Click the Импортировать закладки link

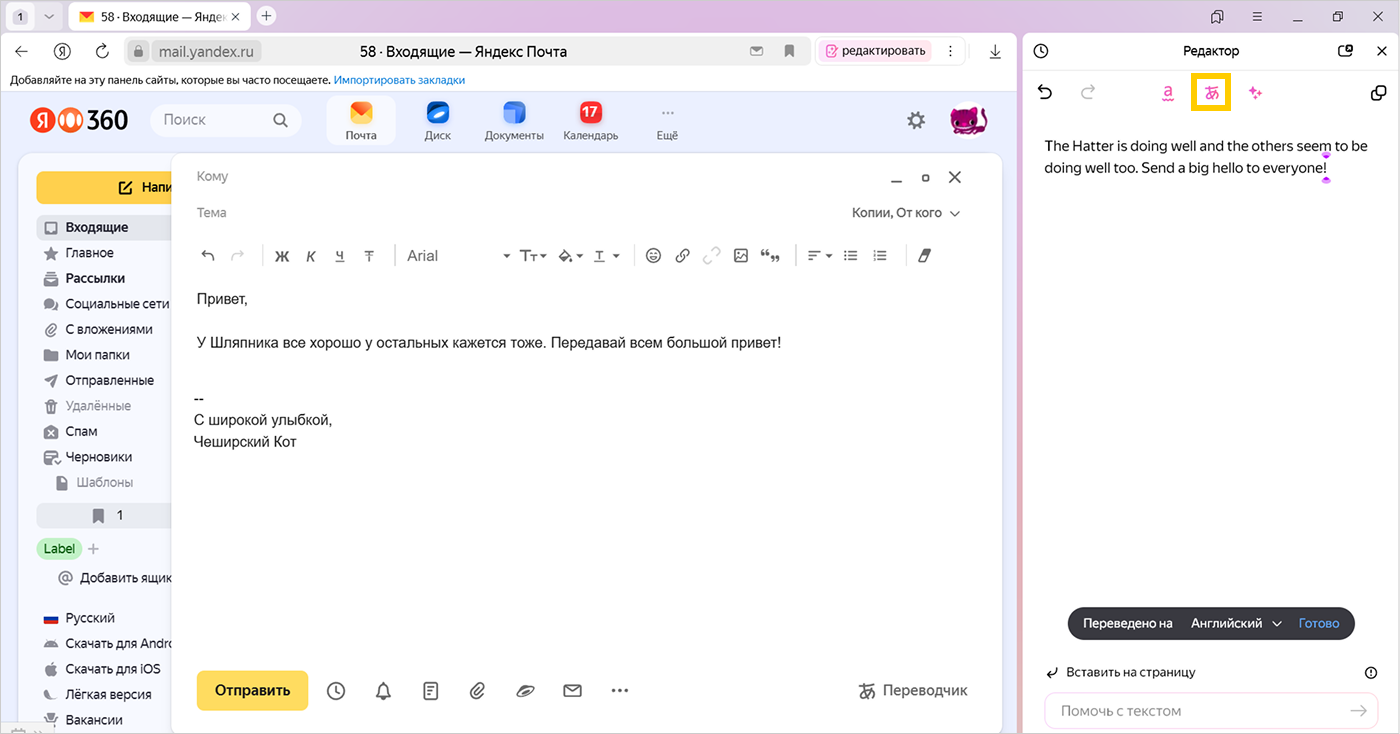(x=399, y=80)
